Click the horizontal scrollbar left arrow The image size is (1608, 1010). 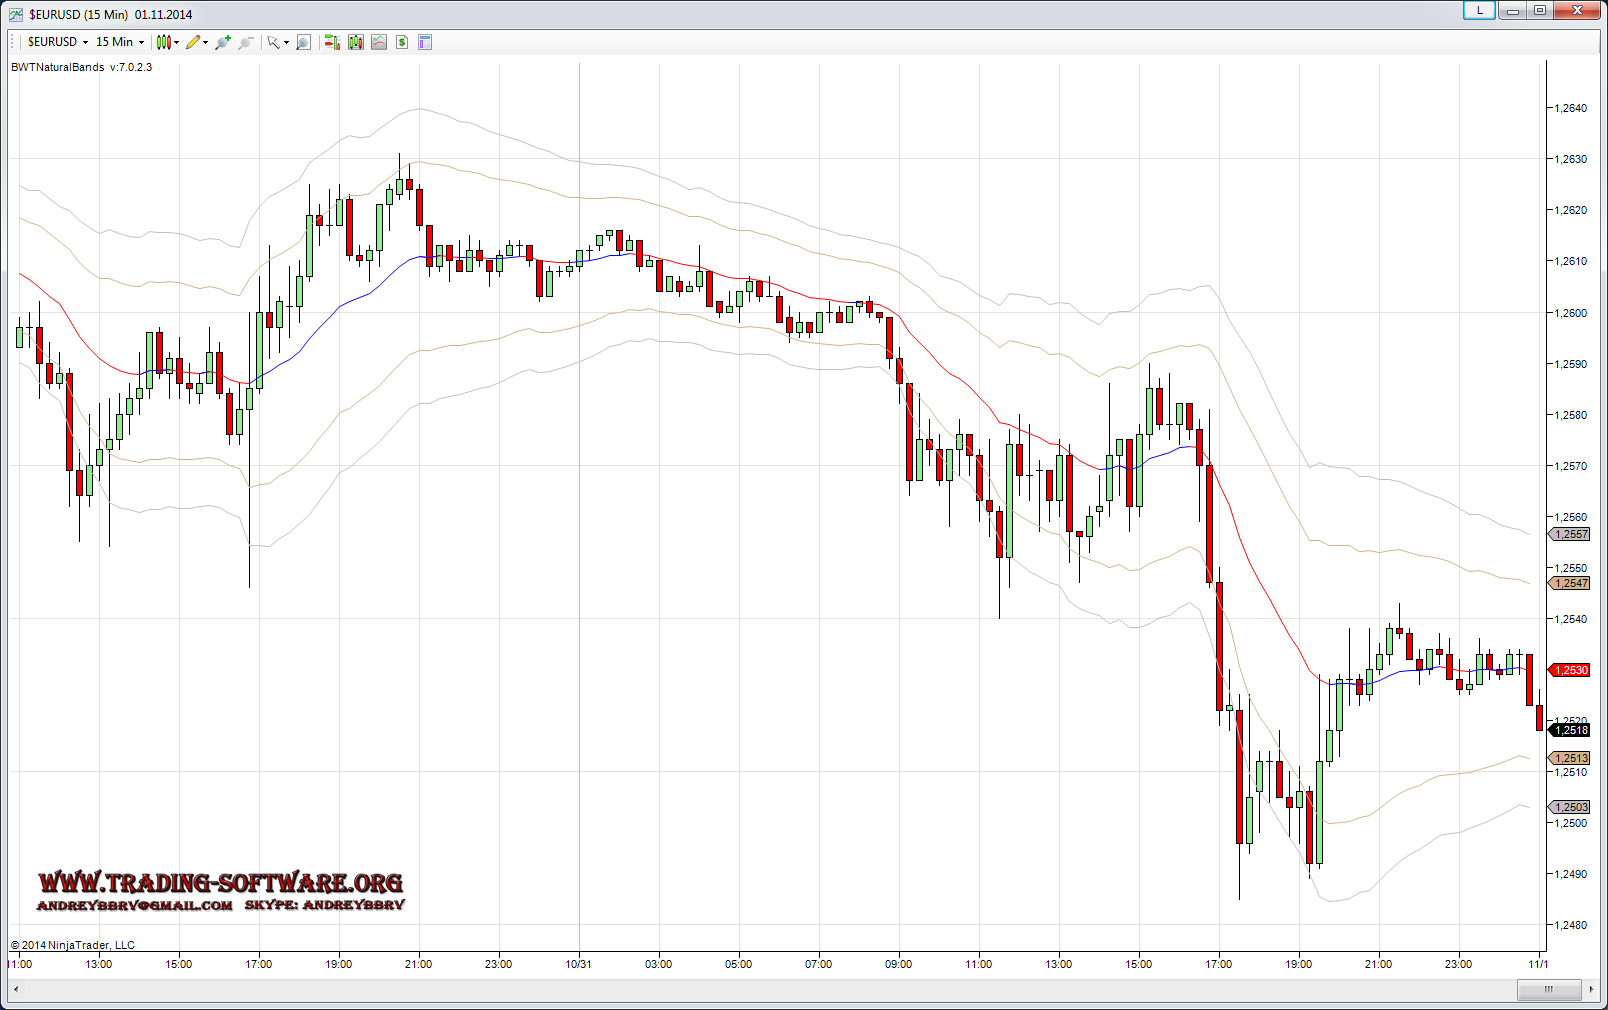coord(16,990)
